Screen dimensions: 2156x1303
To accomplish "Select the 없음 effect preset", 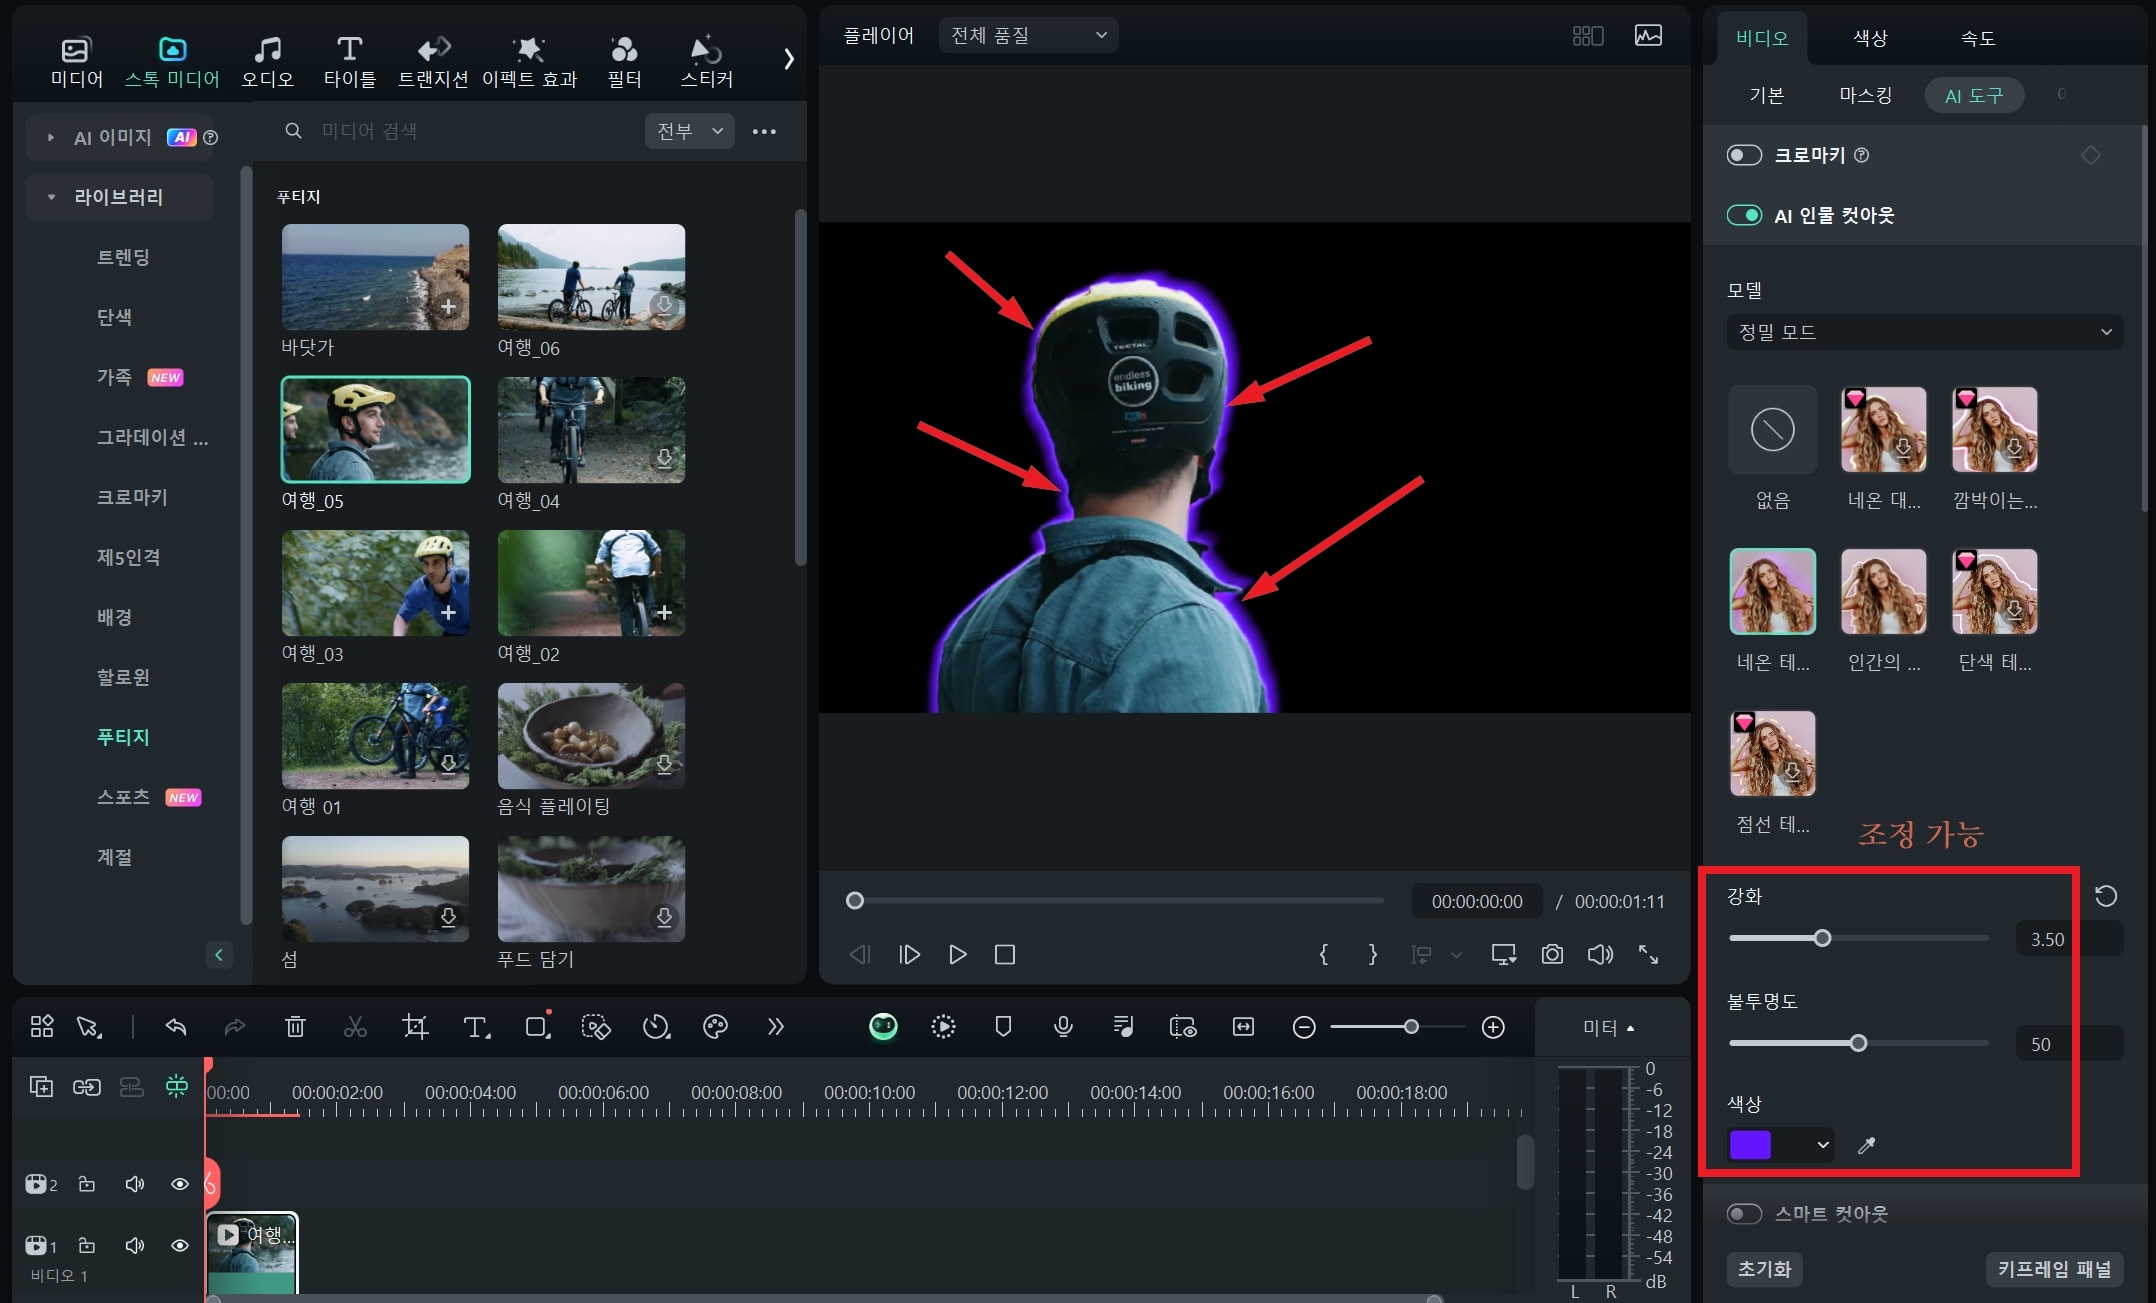I will (1772, 430).
